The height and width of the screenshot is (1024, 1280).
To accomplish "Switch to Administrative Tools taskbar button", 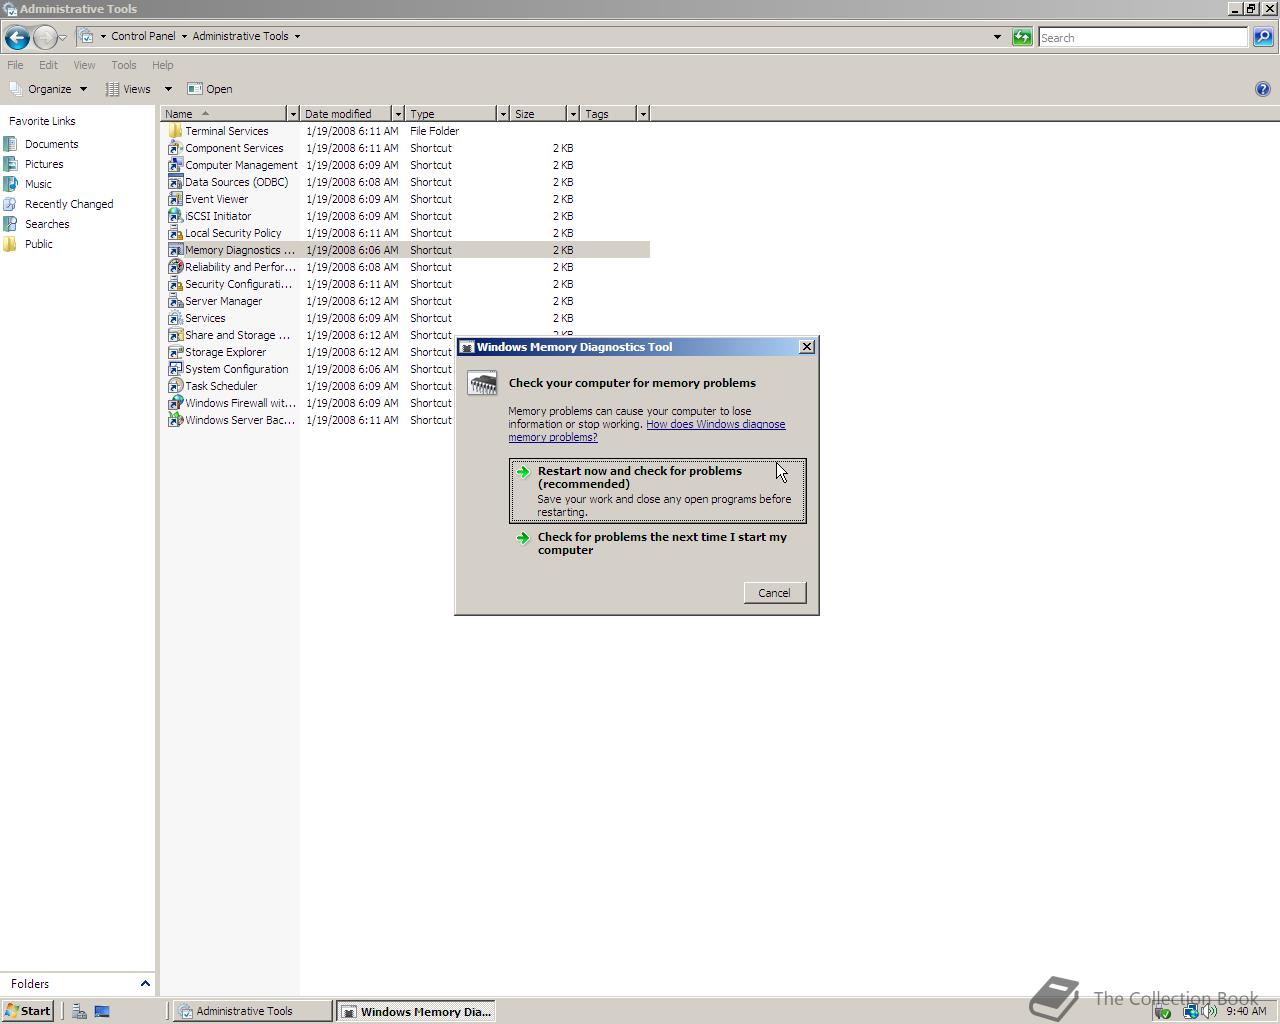I will click(252, 1011).
